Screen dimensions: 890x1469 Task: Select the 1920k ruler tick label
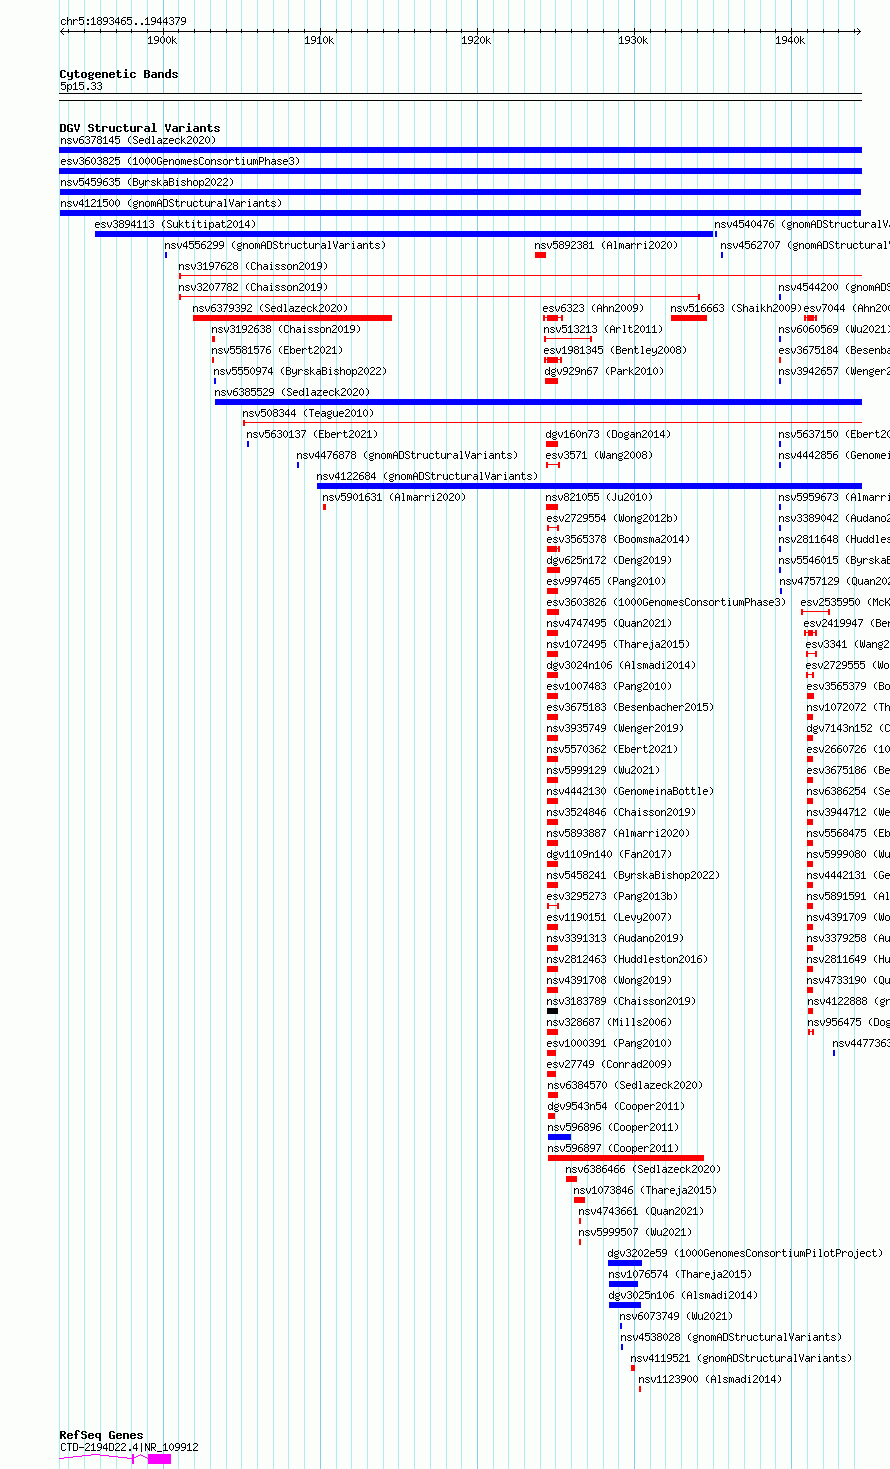tap(476, 40)
